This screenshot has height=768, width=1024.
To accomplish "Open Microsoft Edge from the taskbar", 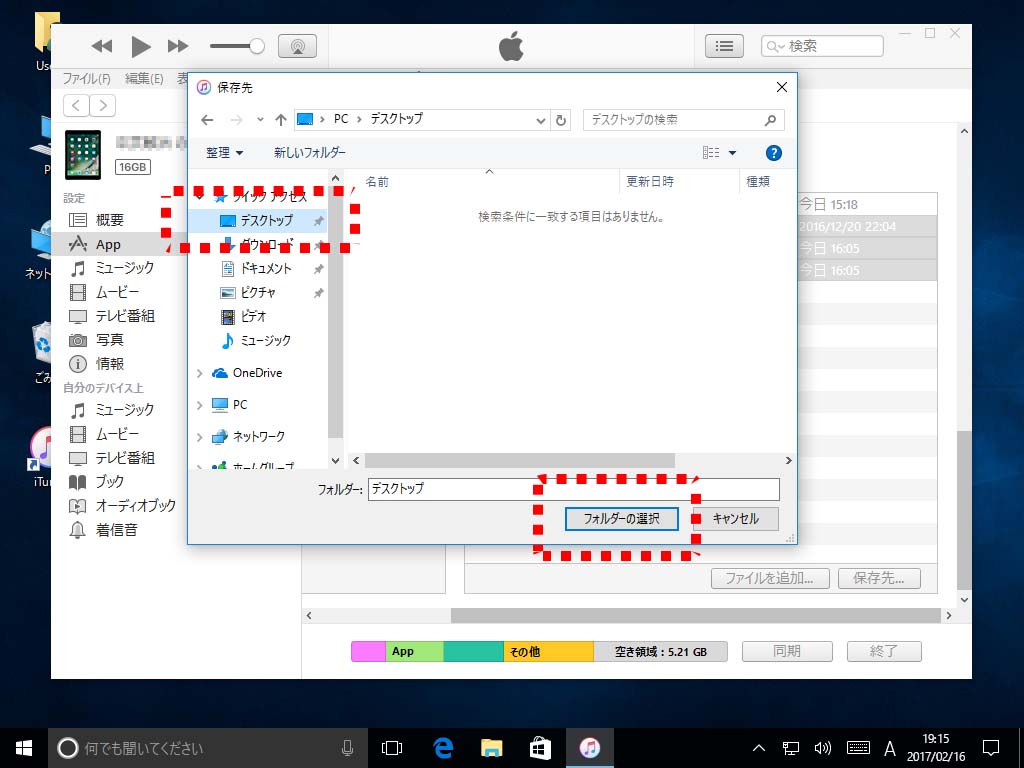I will point(443,747).
